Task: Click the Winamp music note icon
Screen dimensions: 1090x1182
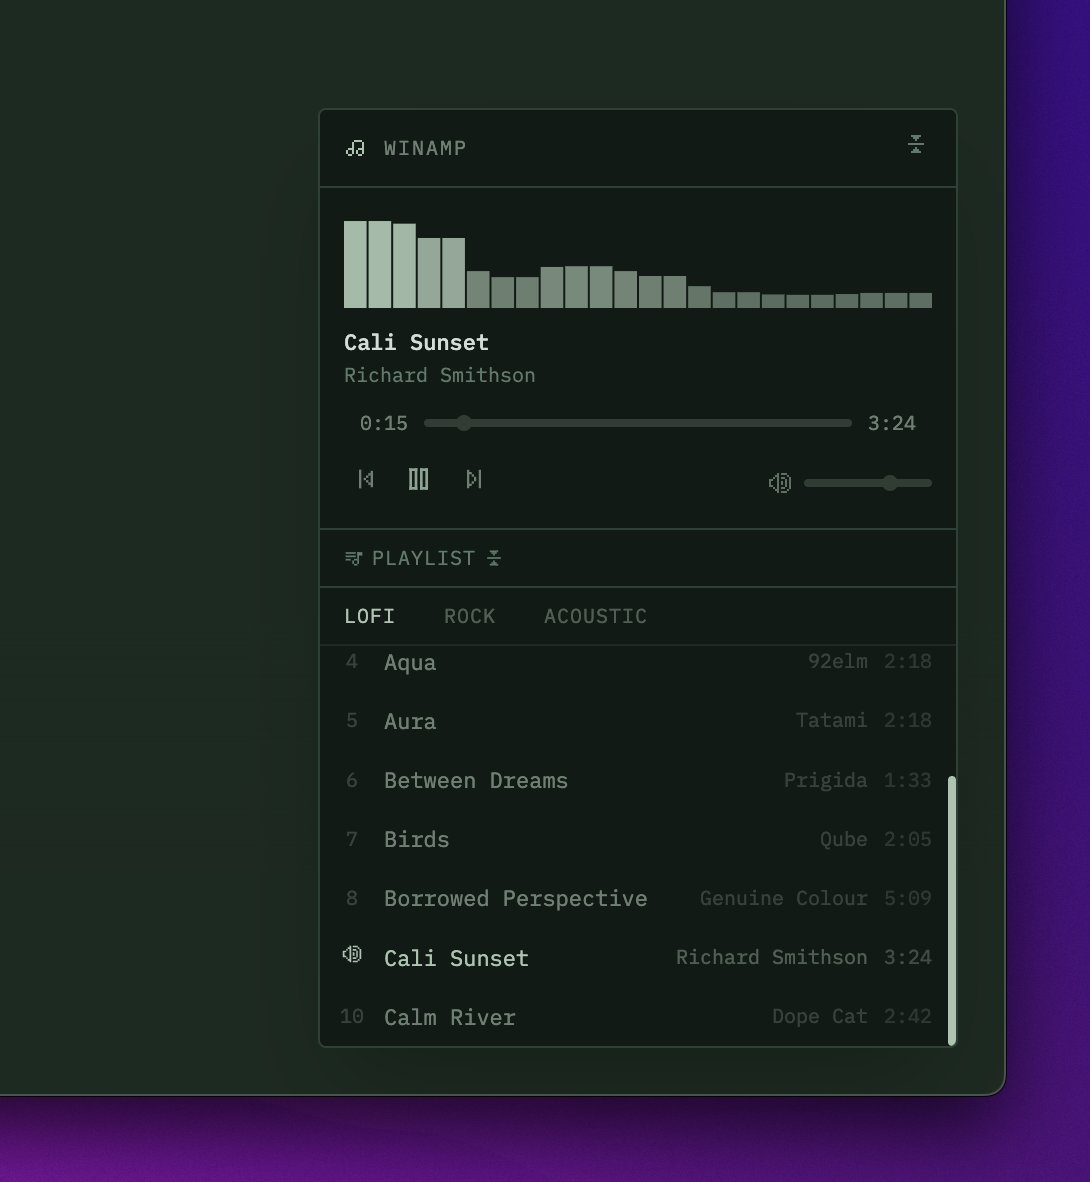Action: click(x=355, y=148)
